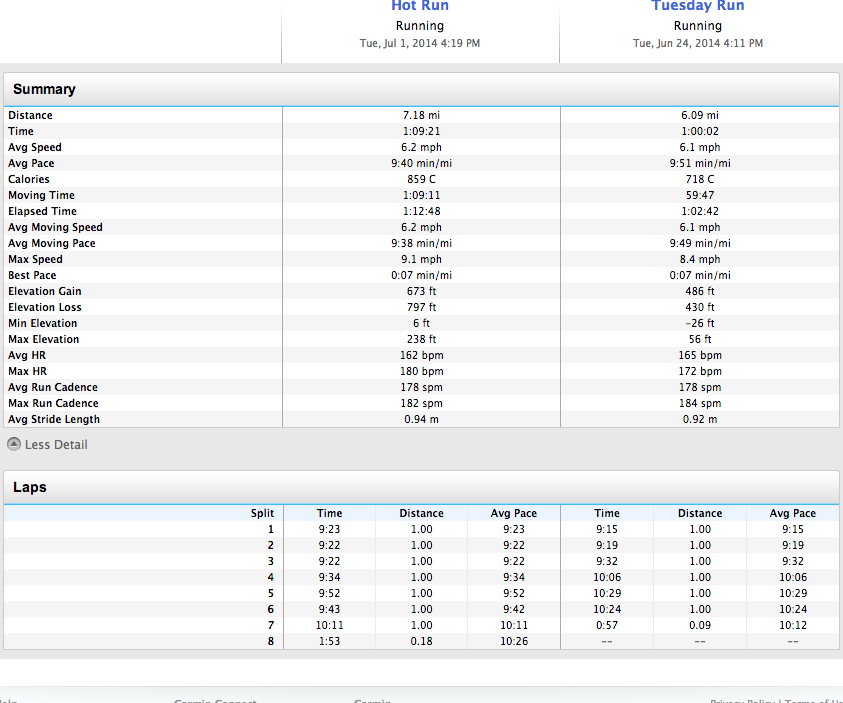
Task: Click the Elapsed Time value 1:02:42
Action: point(699,211)
